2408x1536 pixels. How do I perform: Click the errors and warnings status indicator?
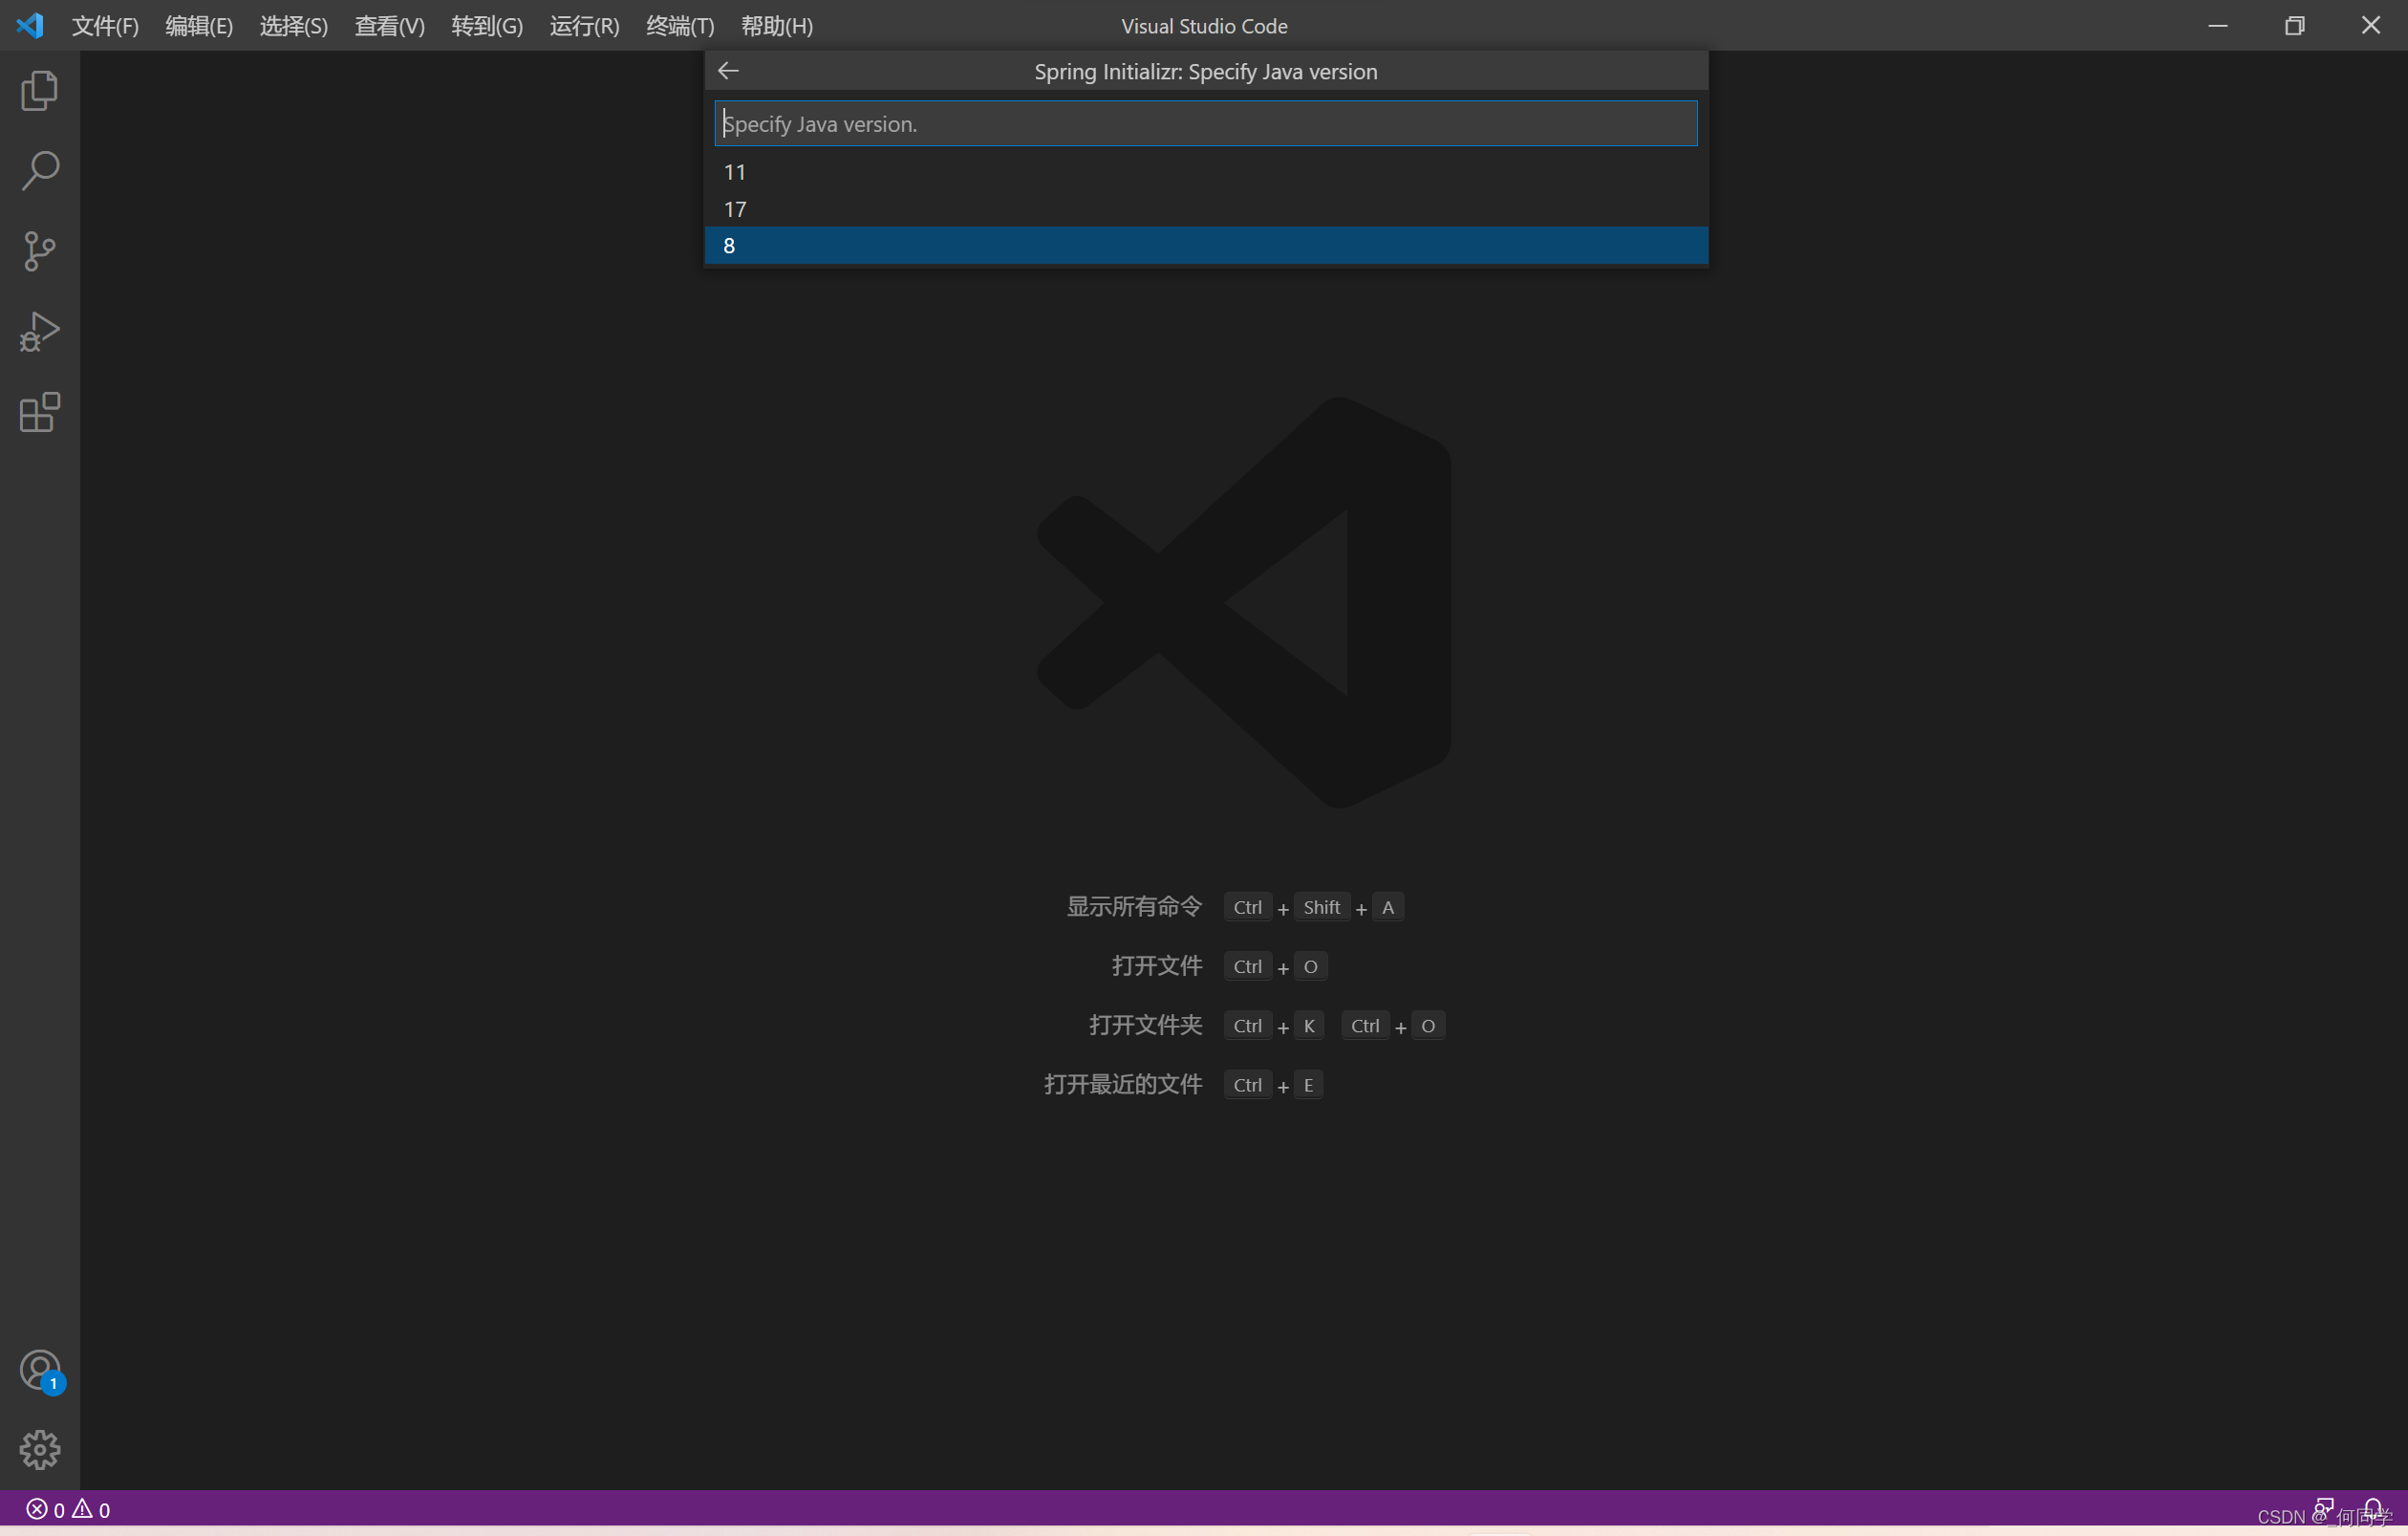coord(68,1509)
